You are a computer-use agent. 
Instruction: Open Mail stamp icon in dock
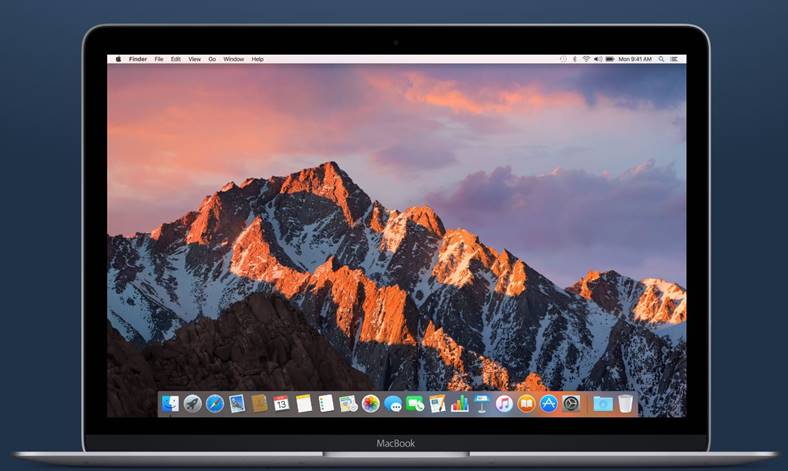[237, 404]
